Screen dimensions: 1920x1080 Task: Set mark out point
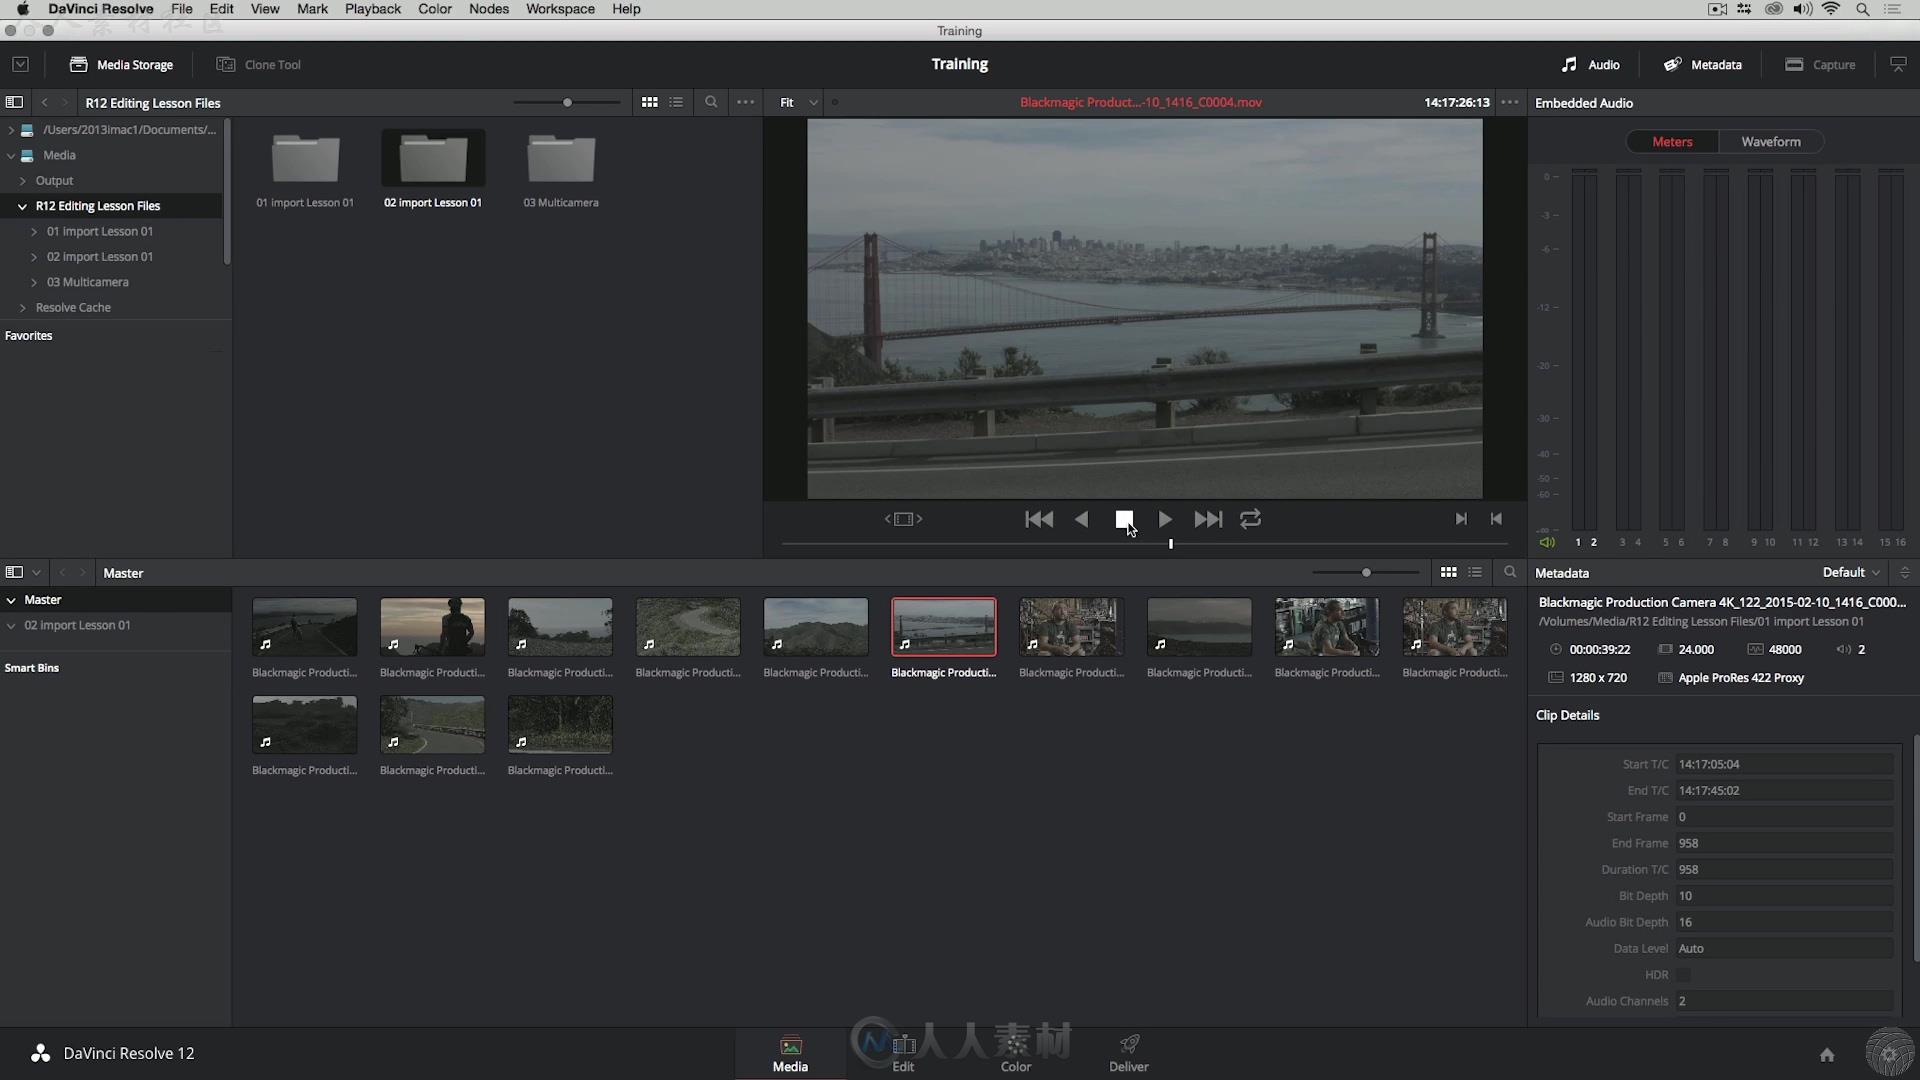click(1496, 519)
